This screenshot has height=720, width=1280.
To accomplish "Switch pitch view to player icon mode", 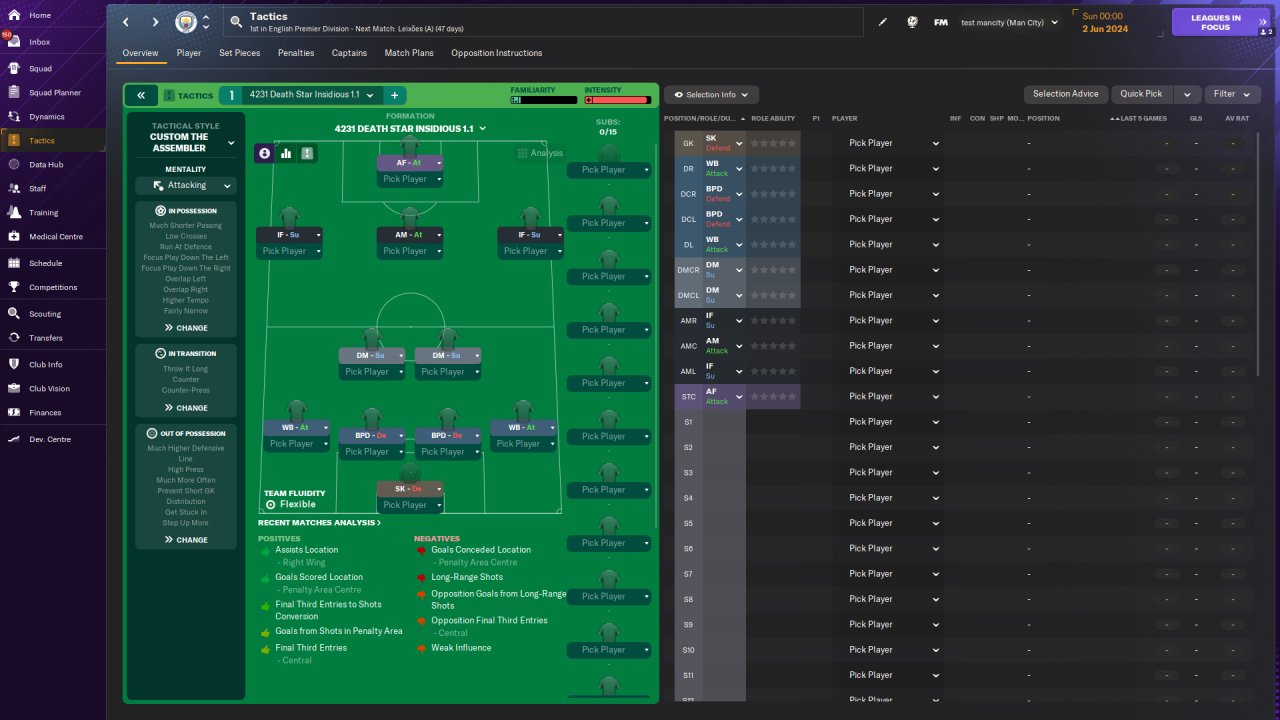I will (x=265, y=153).
